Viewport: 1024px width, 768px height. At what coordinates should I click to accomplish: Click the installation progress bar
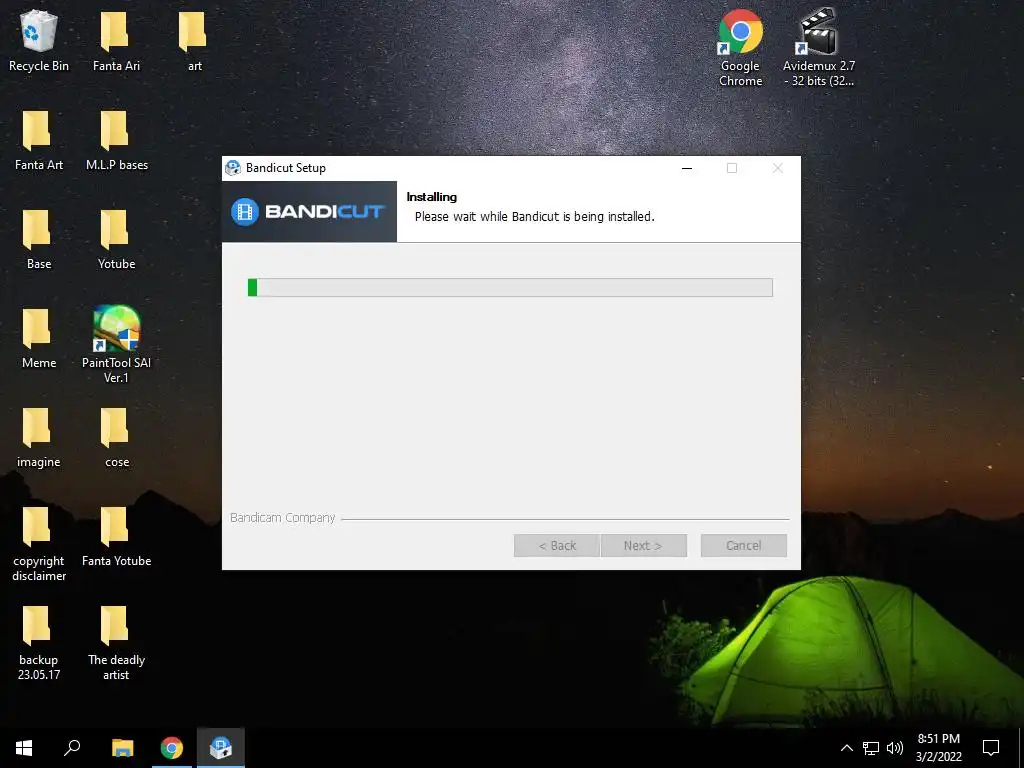tap(510, 287)
